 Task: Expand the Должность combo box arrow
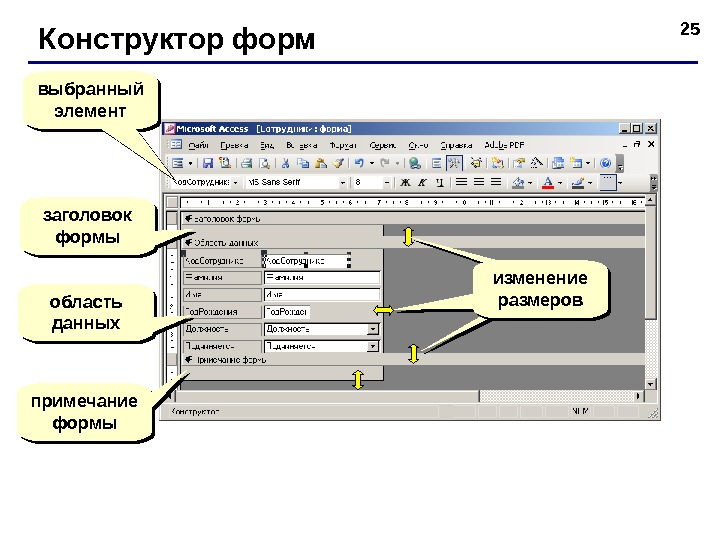(373, 329)
